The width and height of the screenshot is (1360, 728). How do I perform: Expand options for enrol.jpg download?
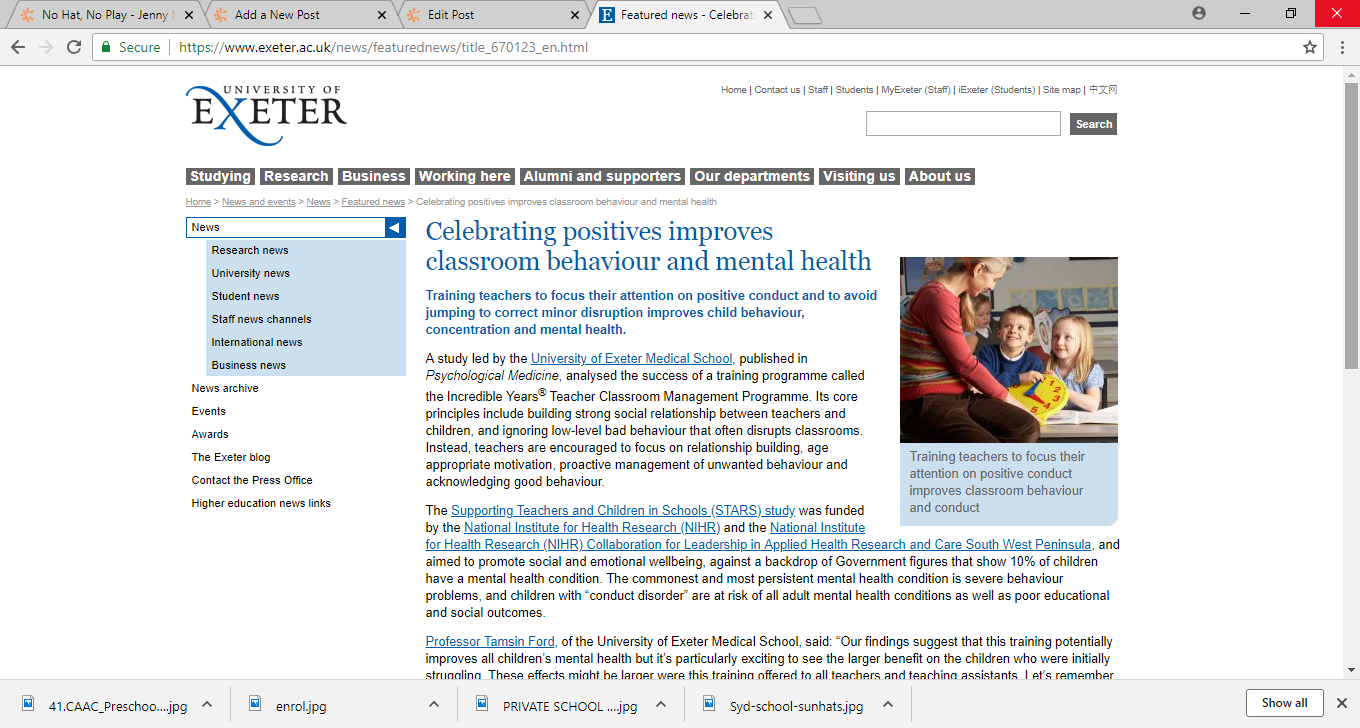coord(434,705)
